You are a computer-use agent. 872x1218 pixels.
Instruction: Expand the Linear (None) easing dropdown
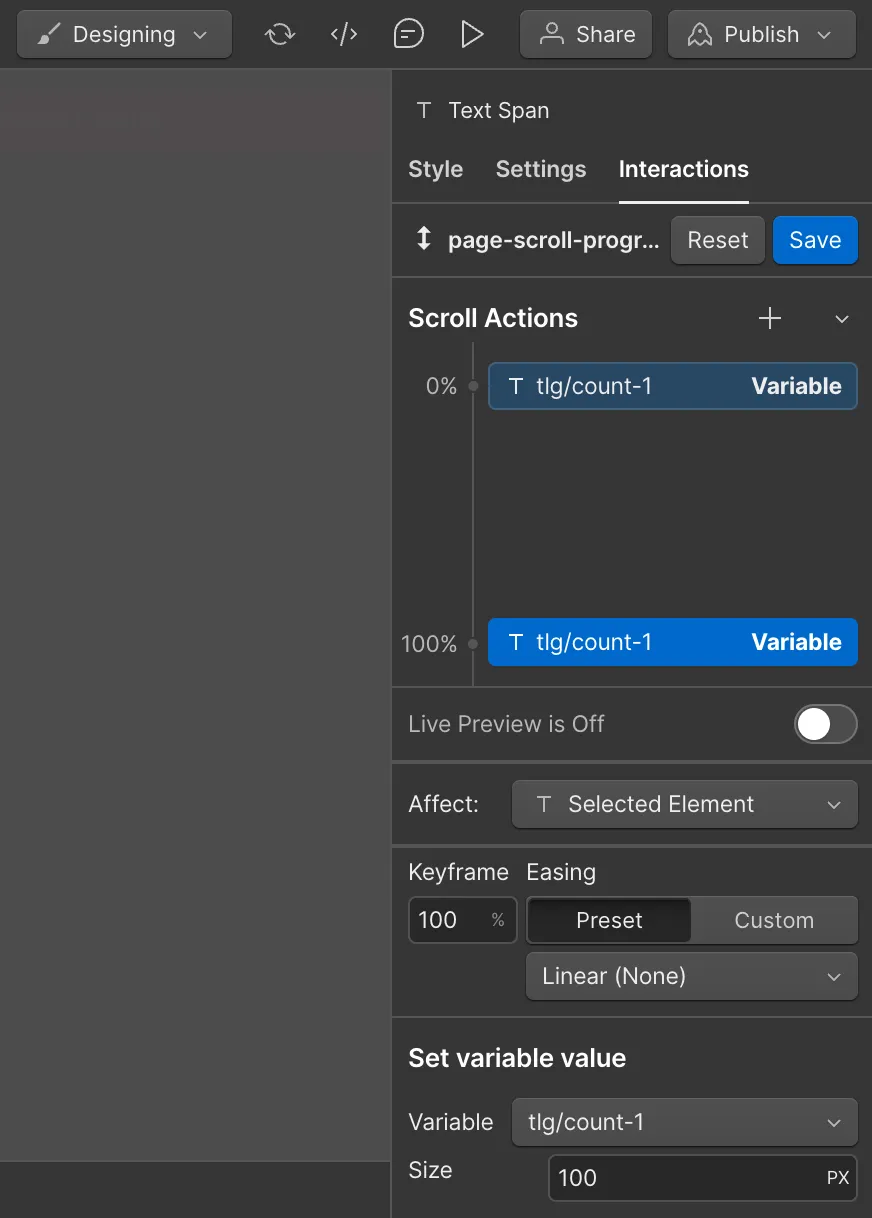click(691, 976)
